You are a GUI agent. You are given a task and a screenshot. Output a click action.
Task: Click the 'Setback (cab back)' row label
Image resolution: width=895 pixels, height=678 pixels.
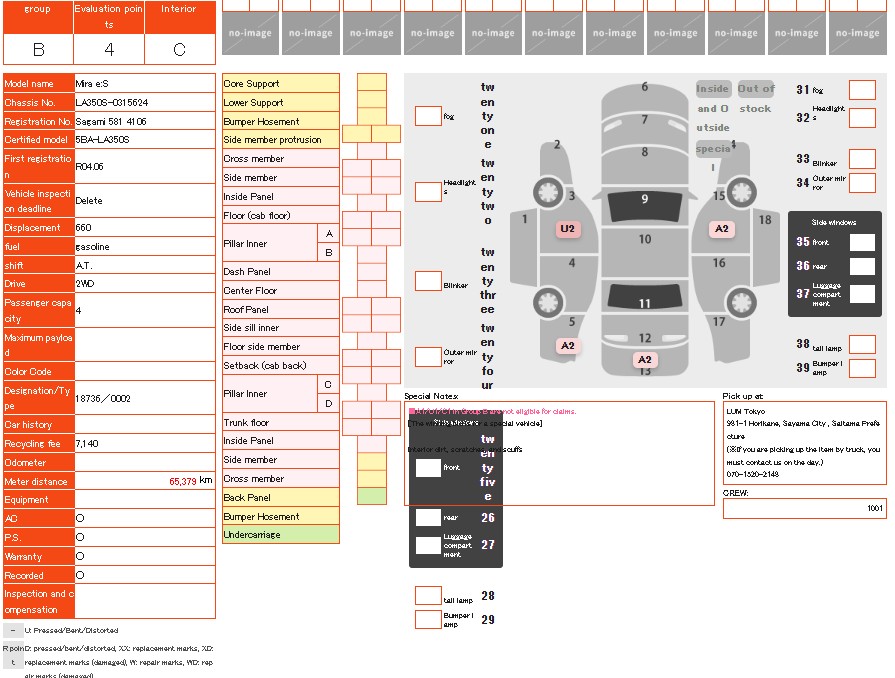[281, 365]
